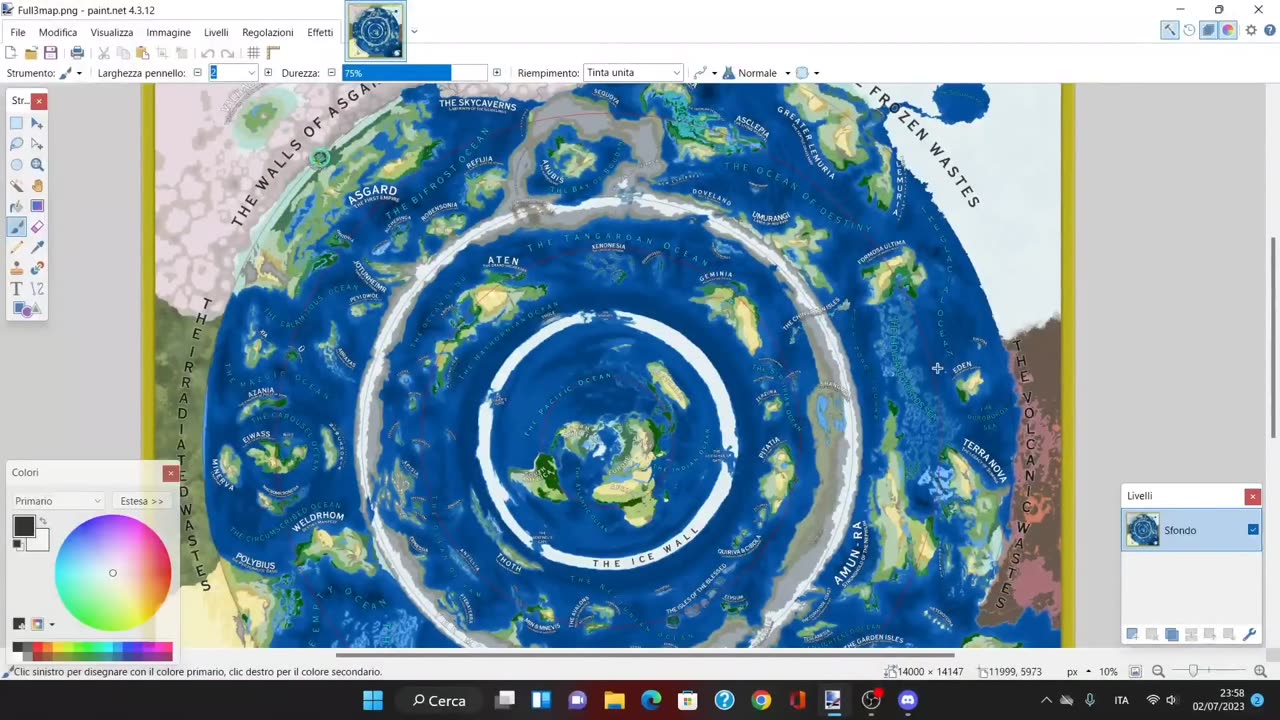Select the Clone Stamp tool

pos(17,268)
